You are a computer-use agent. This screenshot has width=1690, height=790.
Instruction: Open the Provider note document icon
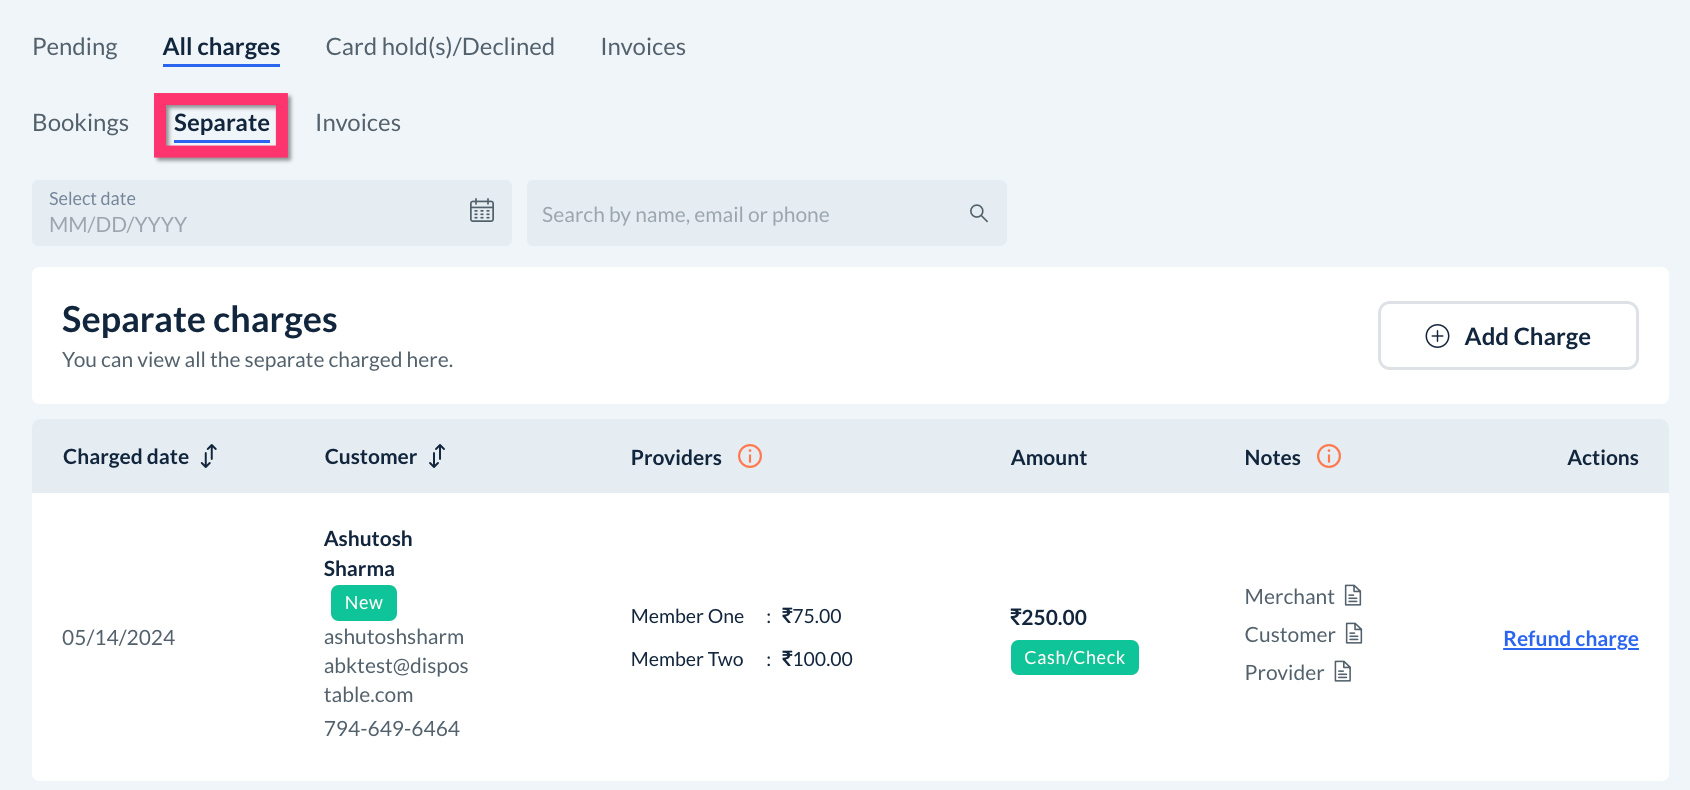[1343, 672]
